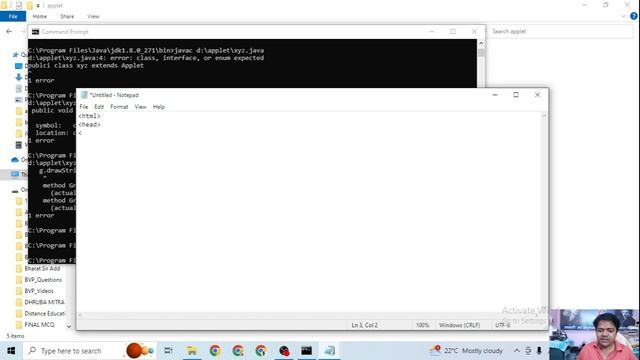
Task: Open the Share ribbon tab in File Explorer
Action: tap(67, 16)
